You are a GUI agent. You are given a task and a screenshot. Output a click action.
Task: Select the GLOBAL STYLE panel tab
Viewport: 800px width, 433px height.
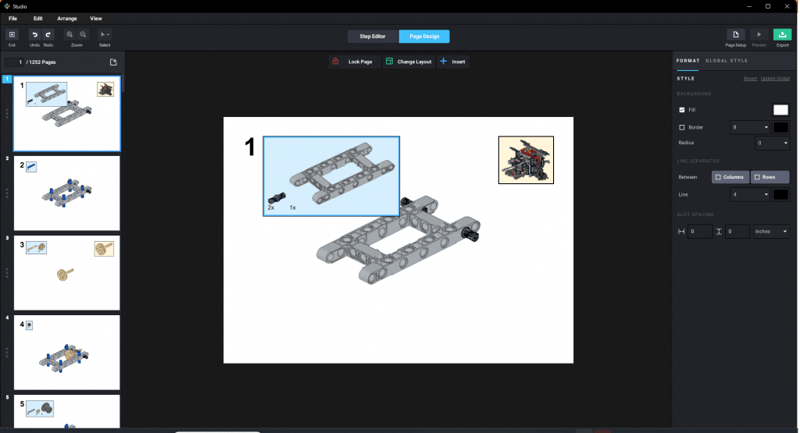click(x=727, y=61)
